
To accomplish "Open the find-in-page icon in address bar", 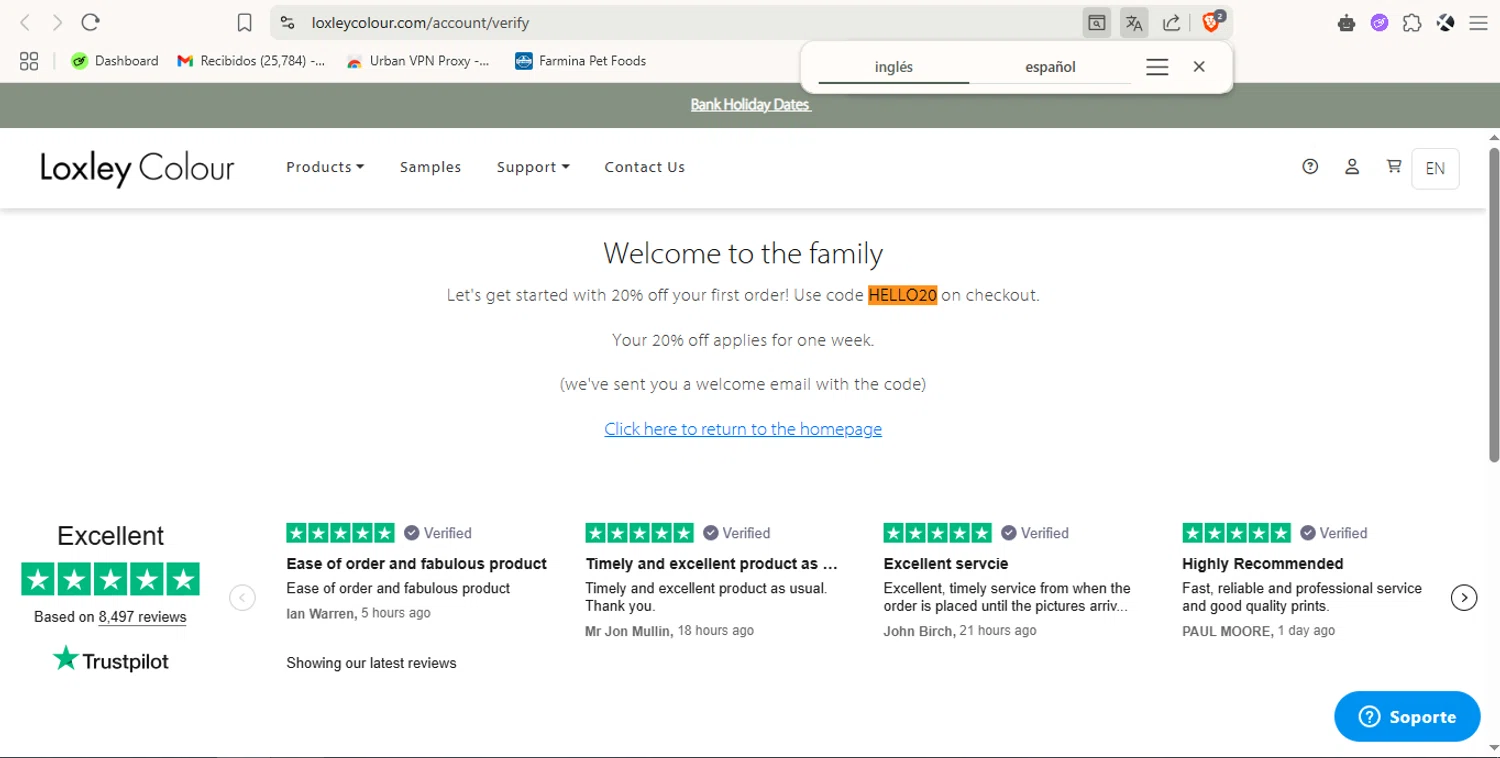I will click(x=1097, y=22).
